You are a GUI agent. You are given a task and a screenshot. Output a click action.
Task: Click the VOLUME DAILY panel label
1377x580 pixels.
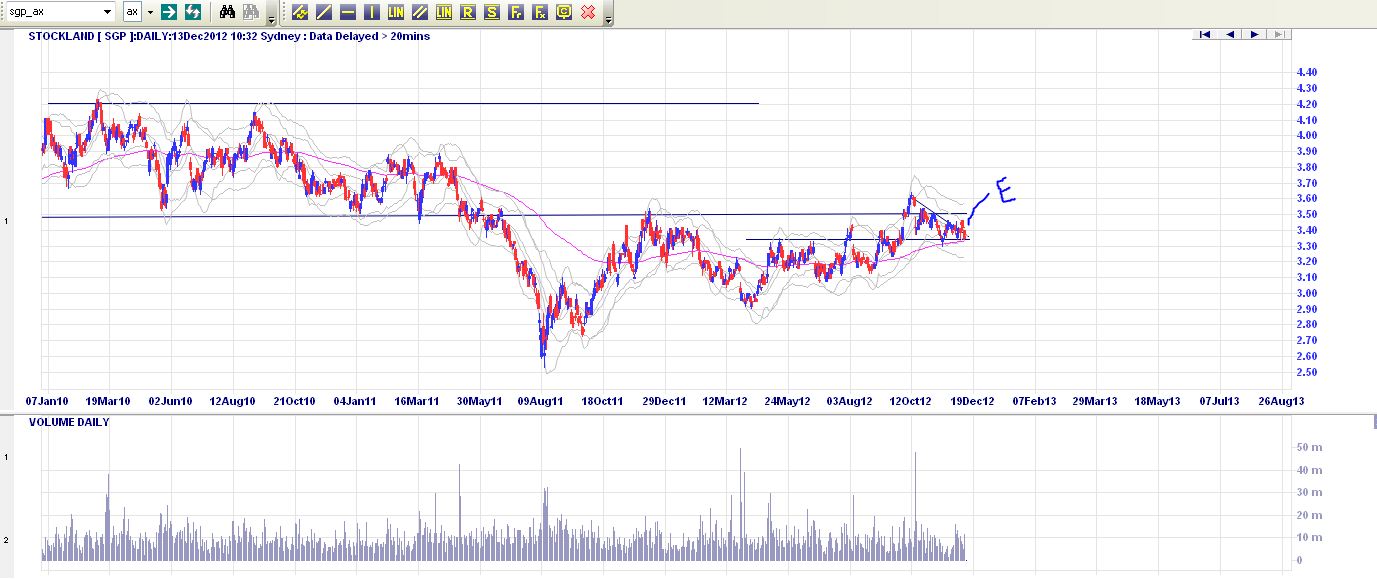tap(69, 422)
